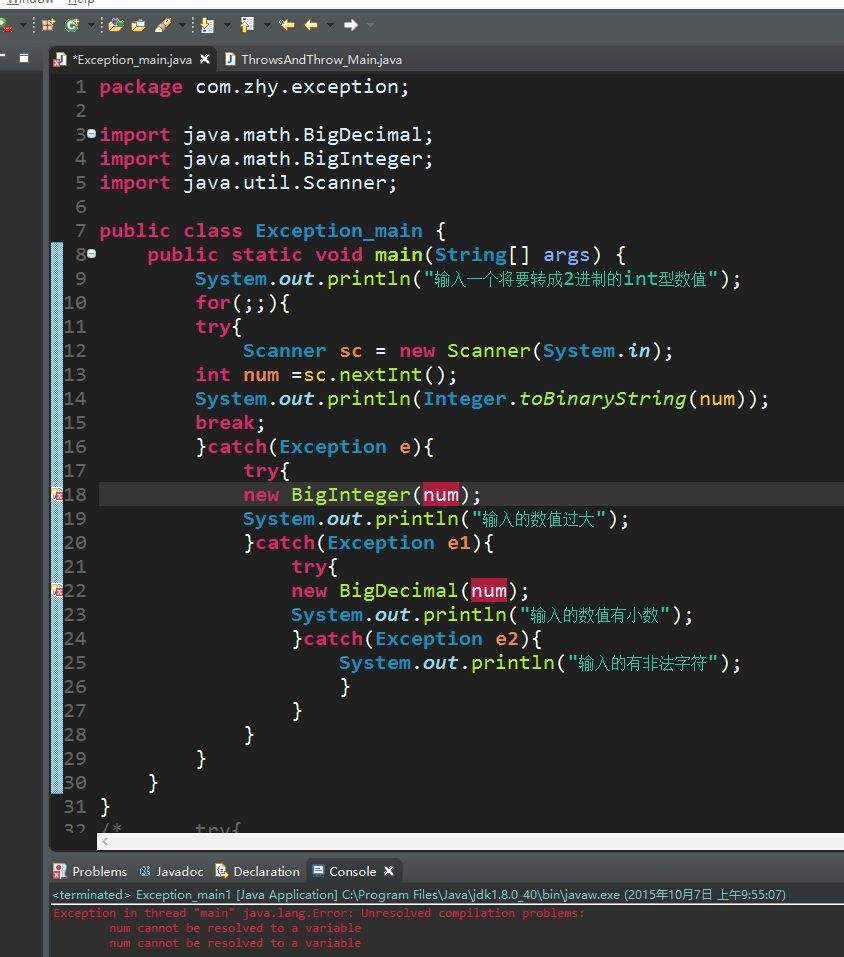Image resolution: width=844 pixels, height=957 pixels.
Task: Click the Search flashlight toolbar icon
Action: point(162,25)
